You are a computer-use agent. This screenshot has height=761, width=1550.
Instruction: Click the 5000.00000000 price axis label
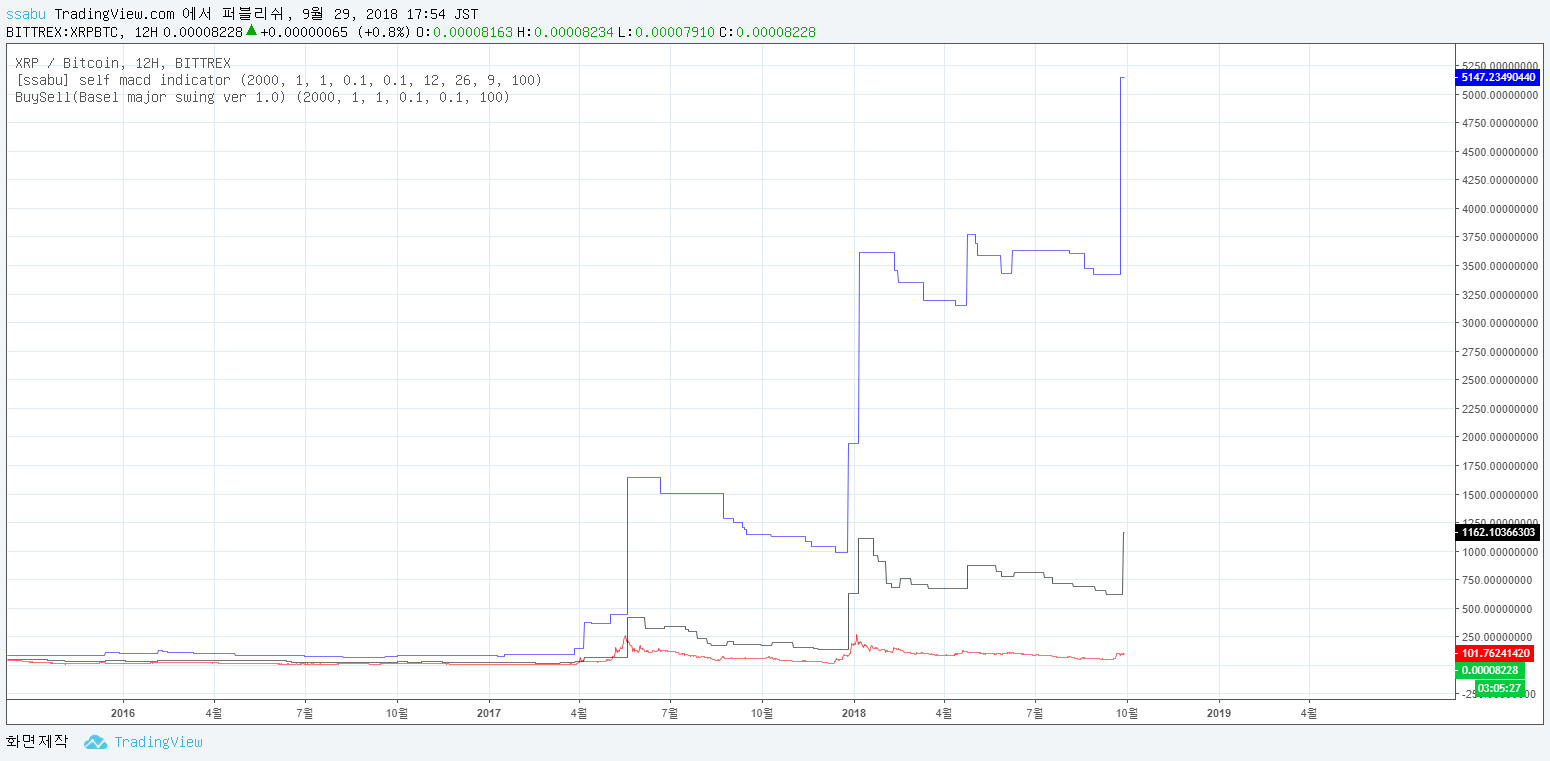click(1499, 96)
